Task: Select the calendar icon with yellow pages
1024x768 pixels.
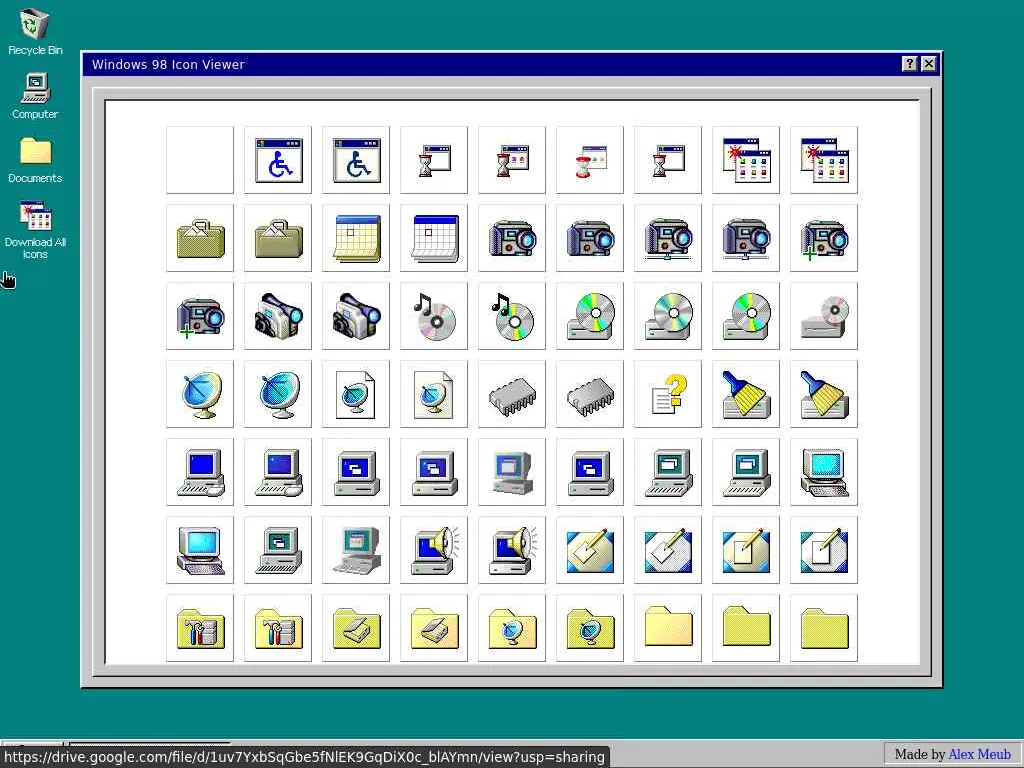Action: [x=356, y=238]
